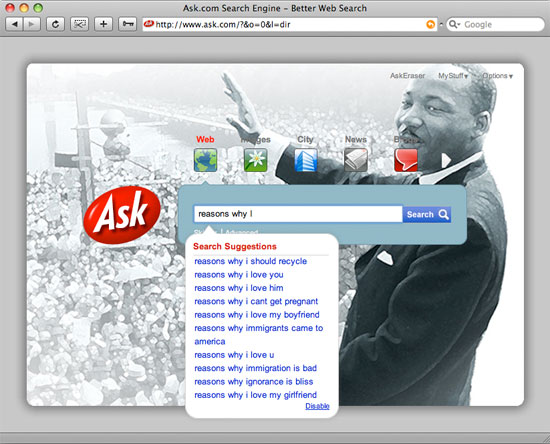Screen dimensions: 550x444
Task: Choose suggestion 'reasons why i love him'
Action: pos(239,288)
